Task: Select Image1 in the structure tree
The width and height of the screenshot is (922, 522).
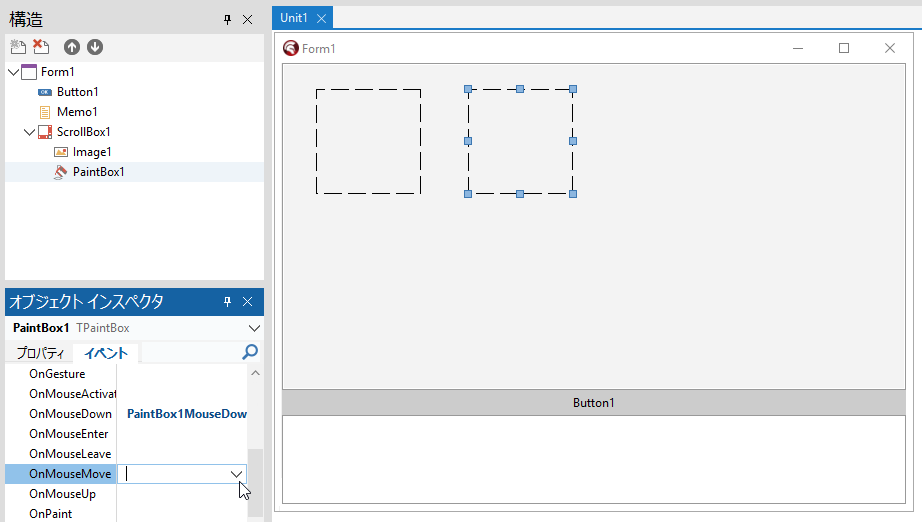Action: click(x=92, y=152)
